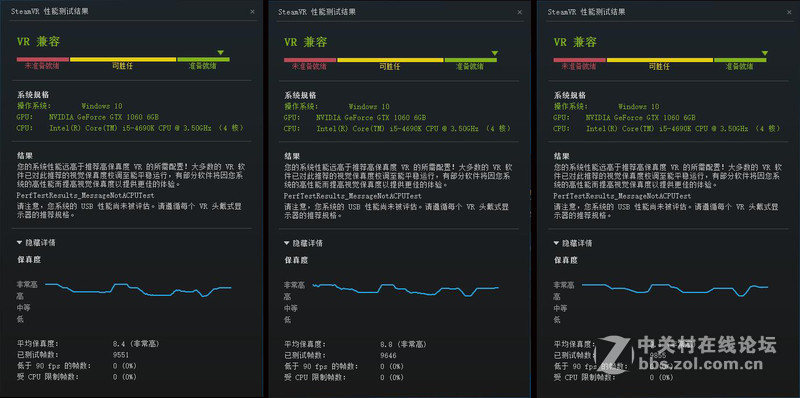Click 'PerfTestResults_MessageNotACPUTest' in right window
Viewport: 800px width, 398px height.
[622, 195]
